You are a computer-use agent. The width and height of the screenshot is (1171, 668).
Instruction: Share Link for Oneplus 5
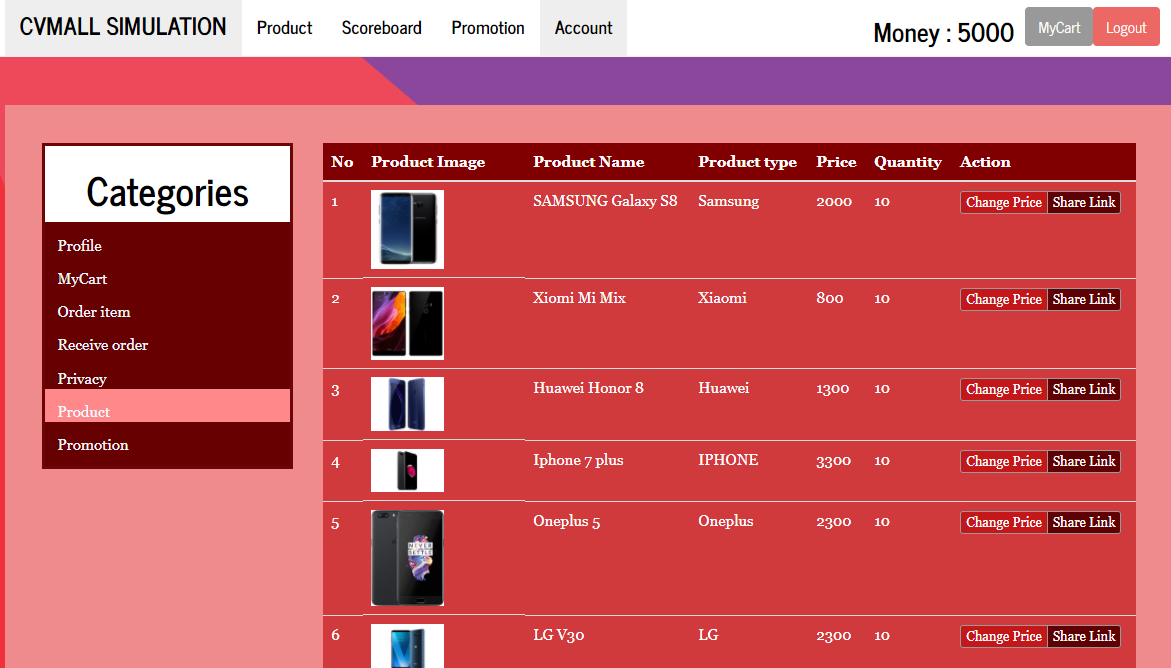click(1084, 522)
